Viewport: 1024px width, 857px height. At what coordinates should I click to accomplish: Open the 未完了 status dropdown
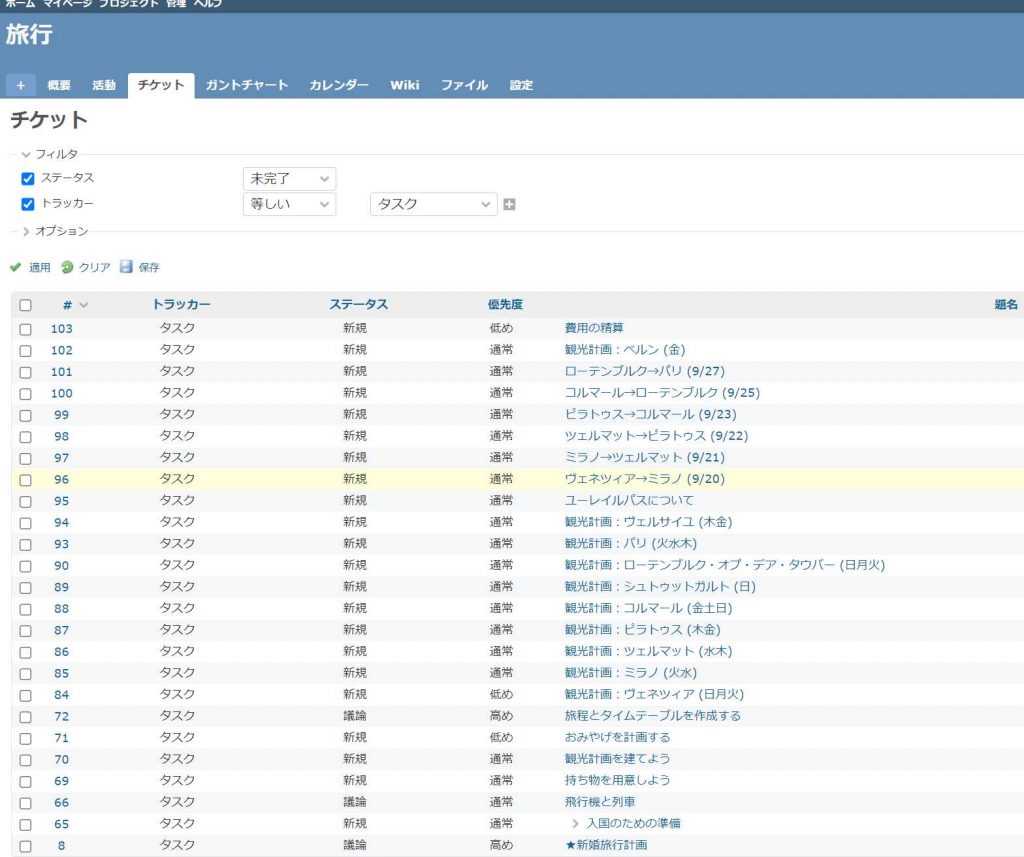tap(289, 178)
